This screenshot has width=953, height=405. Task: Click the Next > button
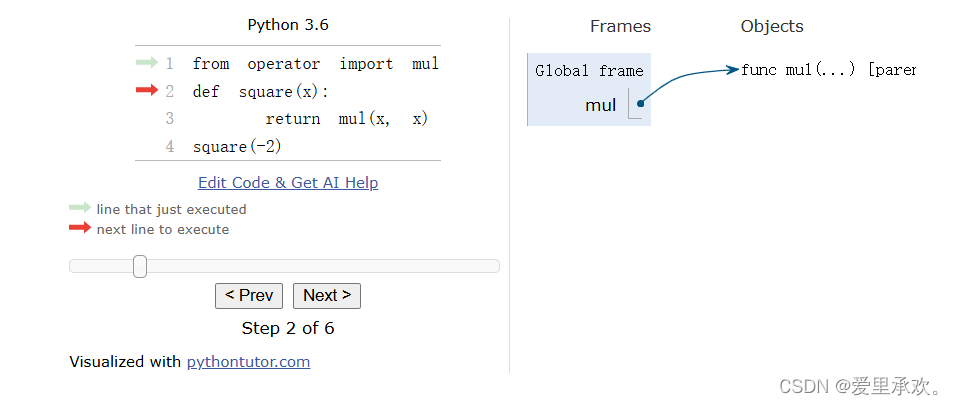pyautogui.click(x=326, y=296)
